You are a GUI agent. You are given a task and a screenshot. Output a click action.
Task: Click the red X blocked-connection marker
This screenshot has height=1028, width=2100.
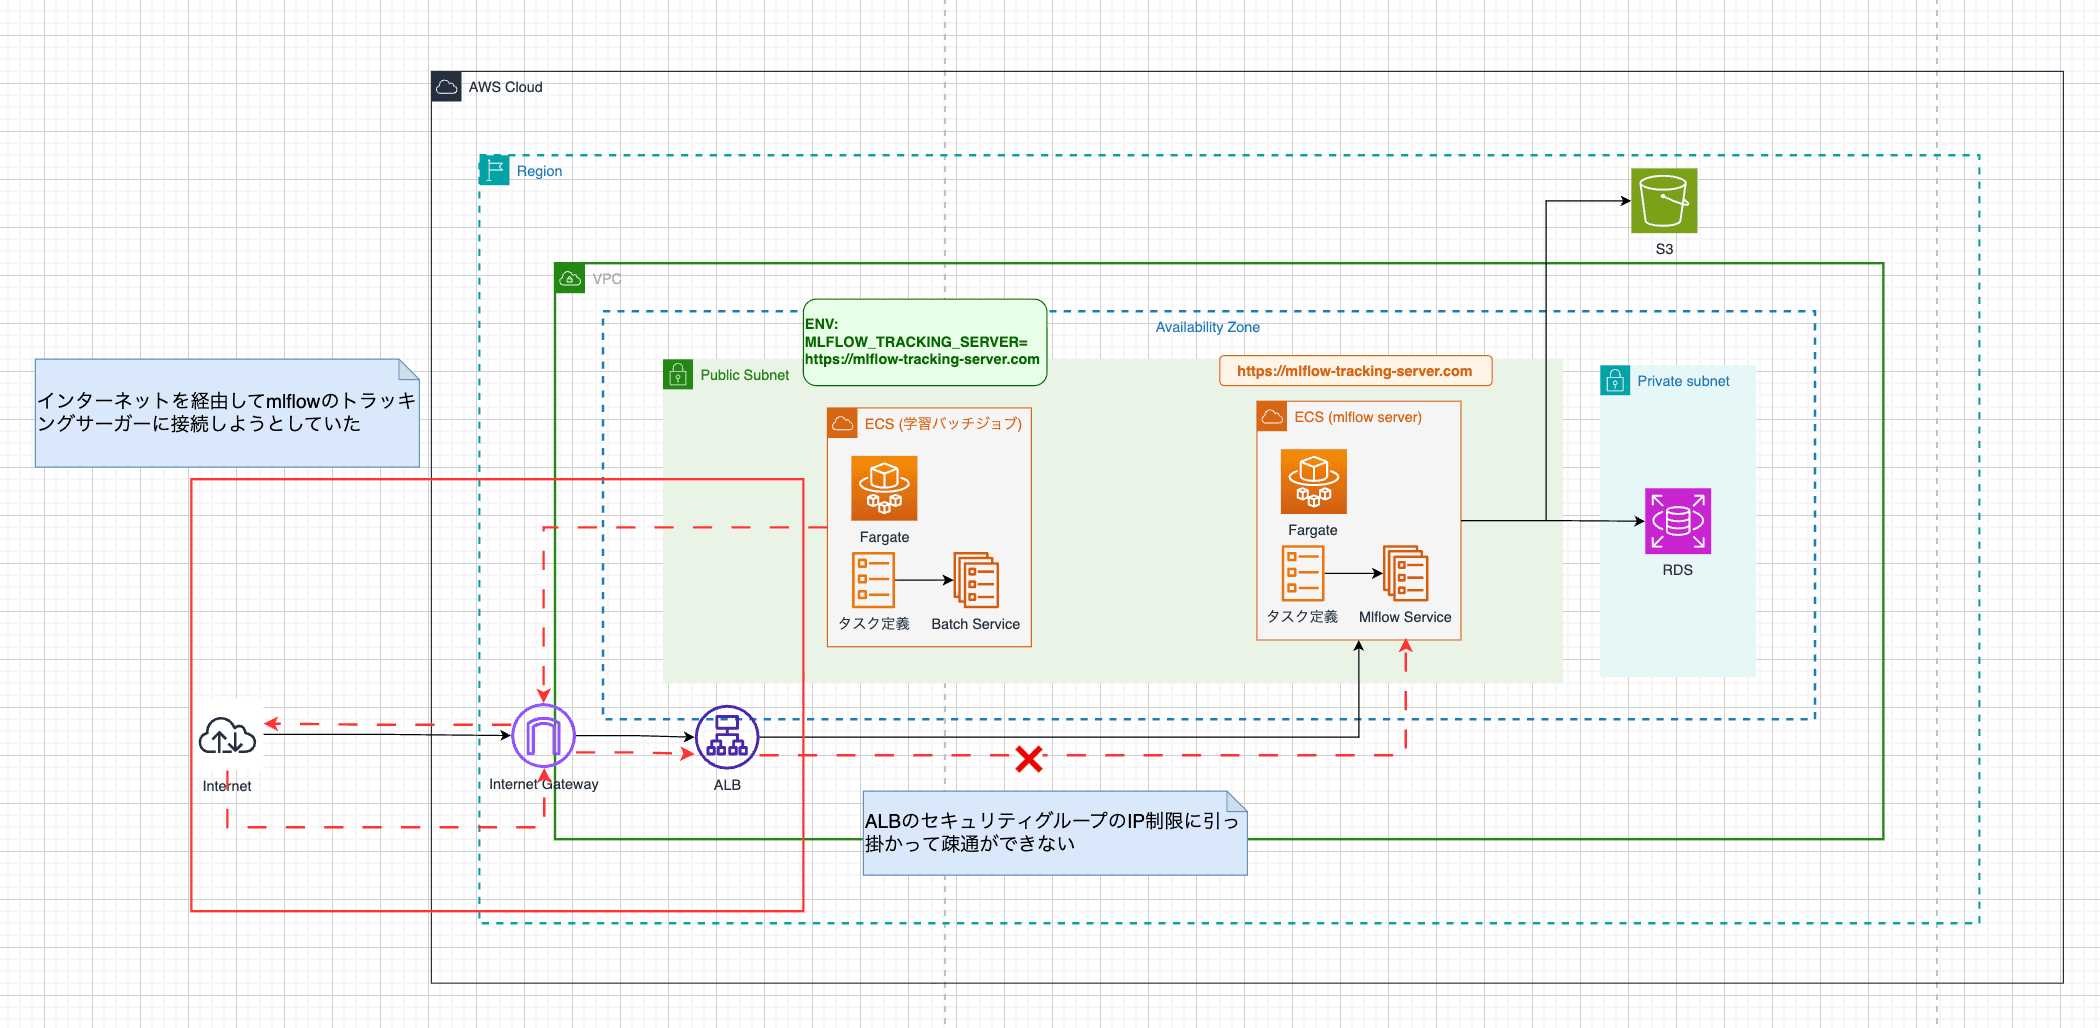(1029, 759)
